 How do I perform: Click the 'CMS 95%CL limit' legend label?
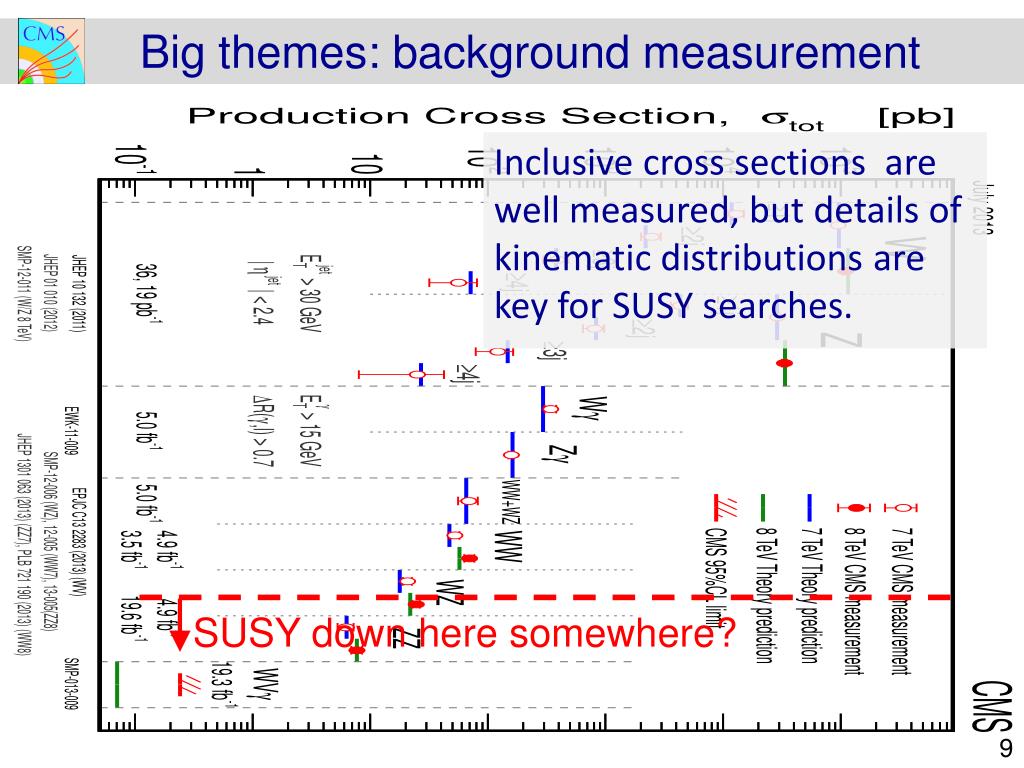point(716,578)
